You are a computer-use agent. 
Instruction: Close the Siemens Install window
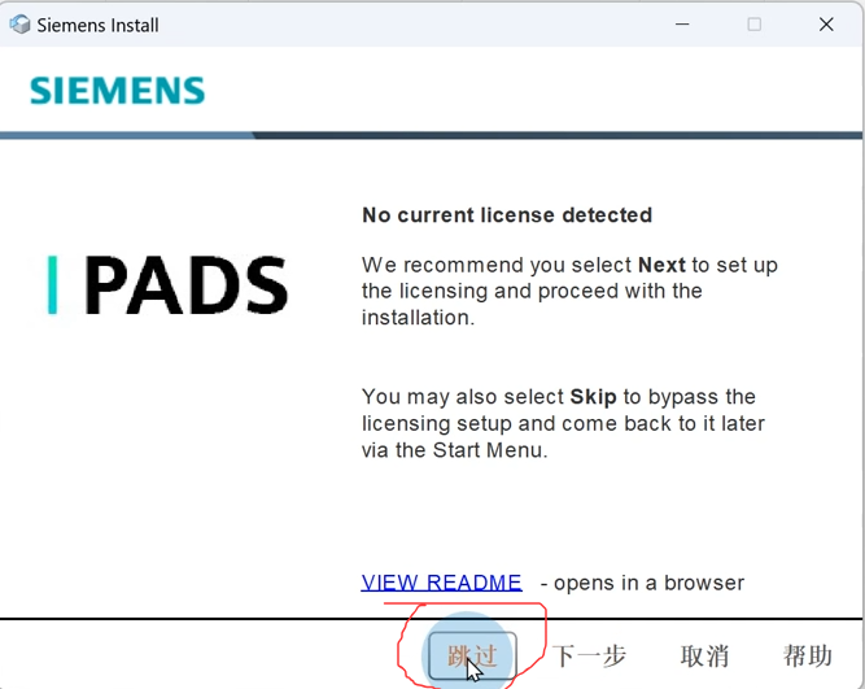pyautogui.click(x=826, y=24)
